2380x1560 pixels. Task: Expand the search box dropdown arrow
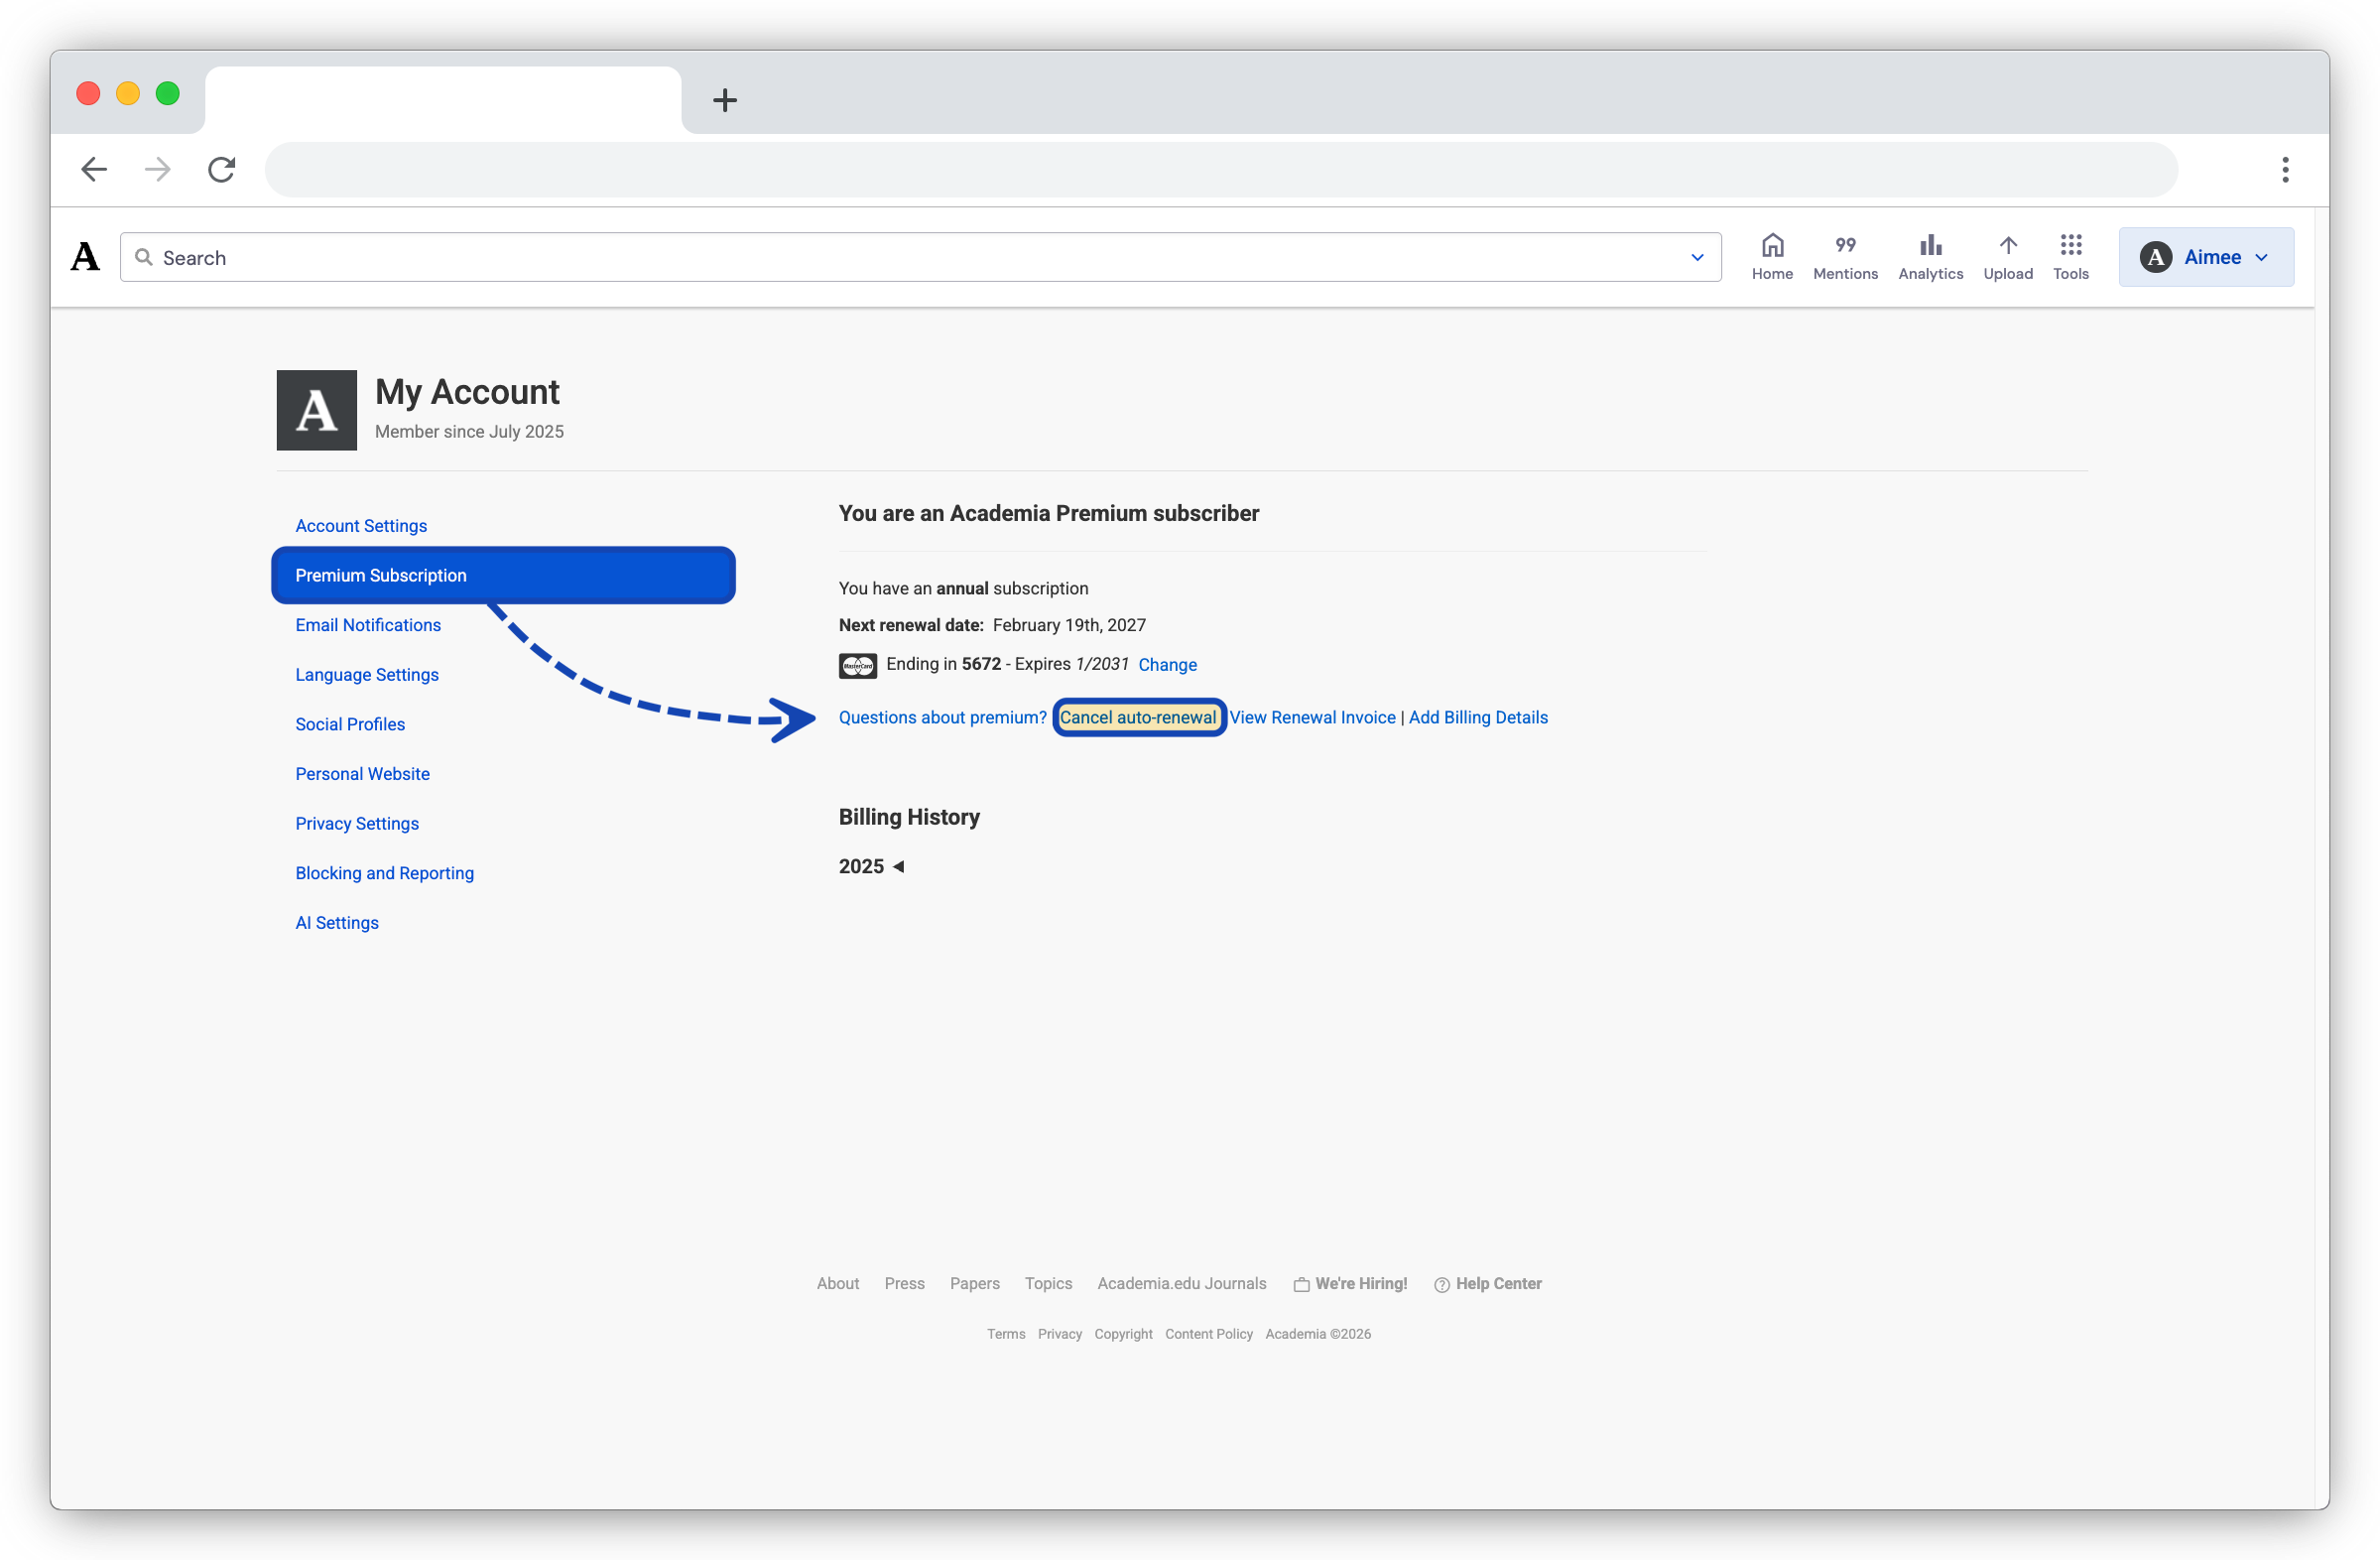point(1696,257)
